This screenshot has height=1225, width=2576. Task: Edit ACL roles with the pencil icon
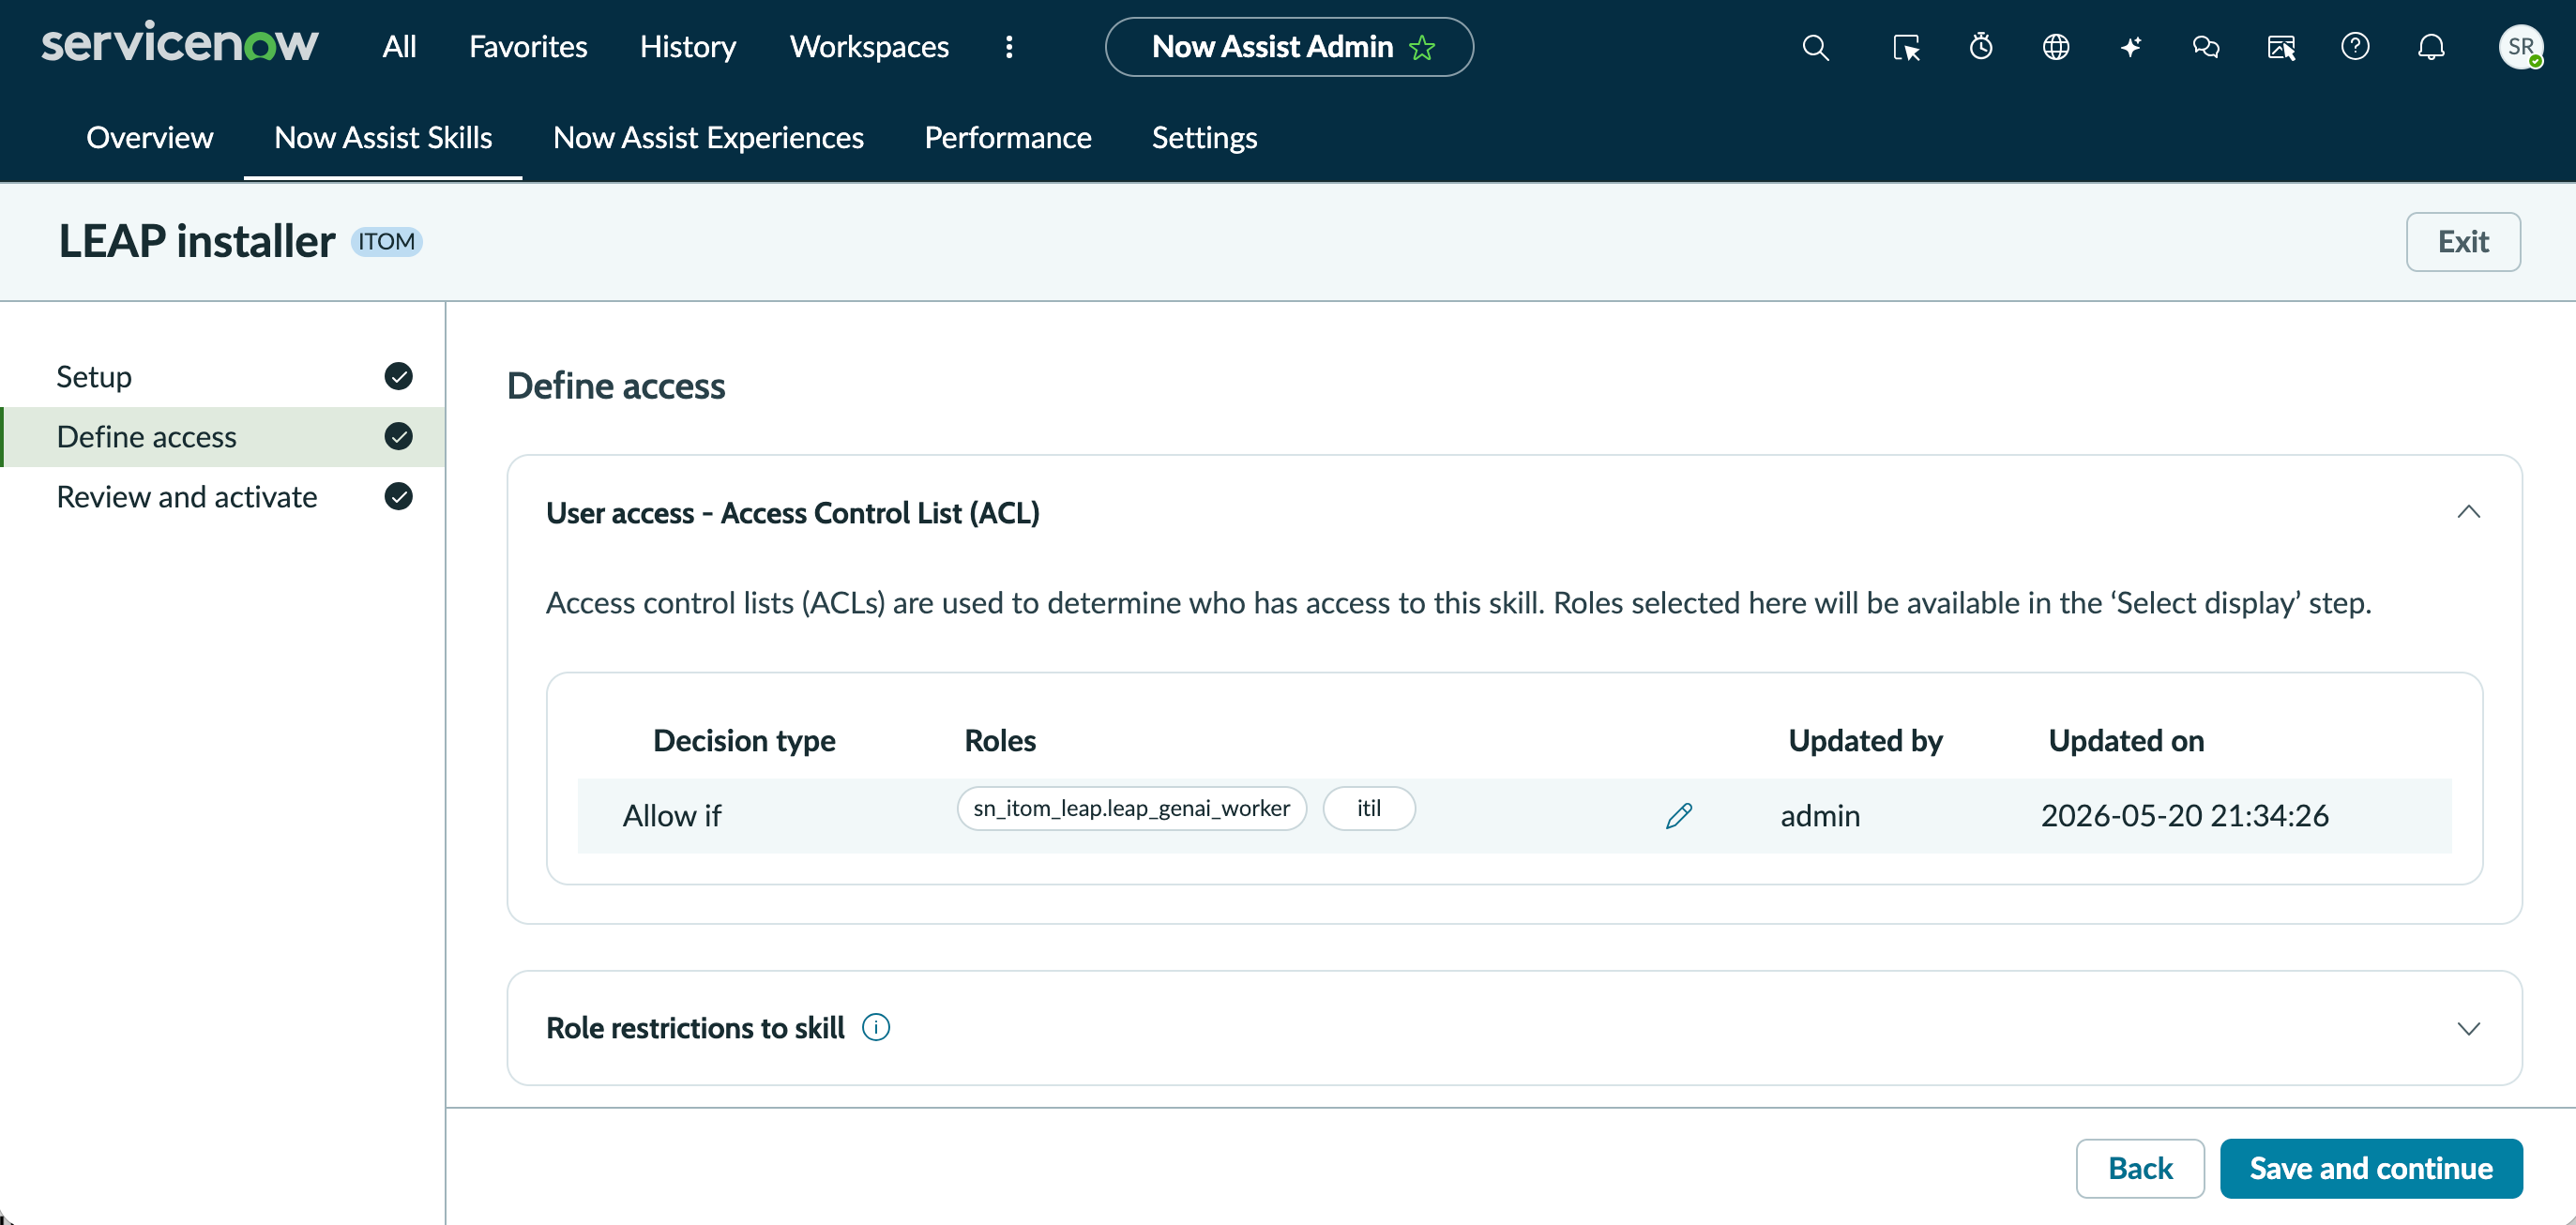click(1679, 816)
